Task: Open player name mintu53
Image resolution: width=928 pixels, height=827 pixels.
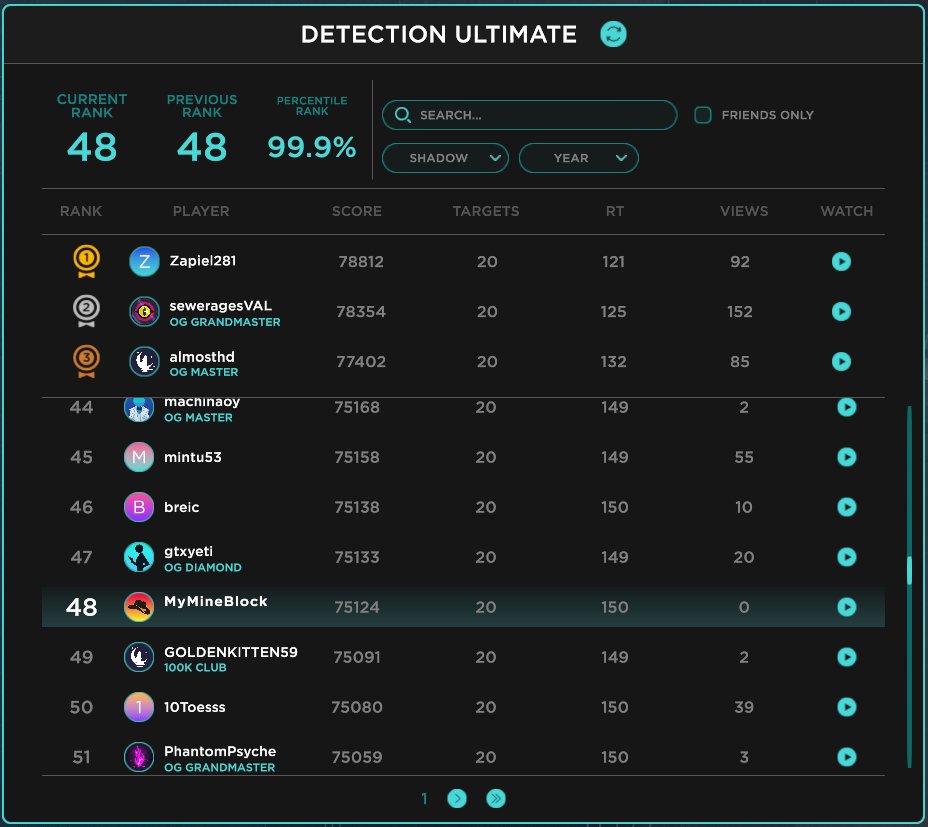Action: (193, 457)
